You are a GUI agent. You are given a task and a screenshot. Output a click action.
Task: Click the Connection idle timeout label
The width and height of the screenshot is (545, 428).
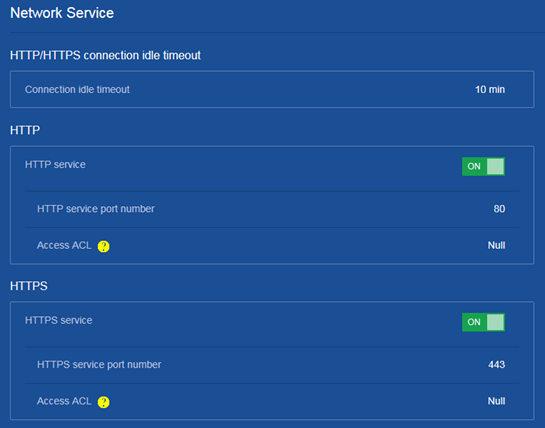[x=77, y=90]
